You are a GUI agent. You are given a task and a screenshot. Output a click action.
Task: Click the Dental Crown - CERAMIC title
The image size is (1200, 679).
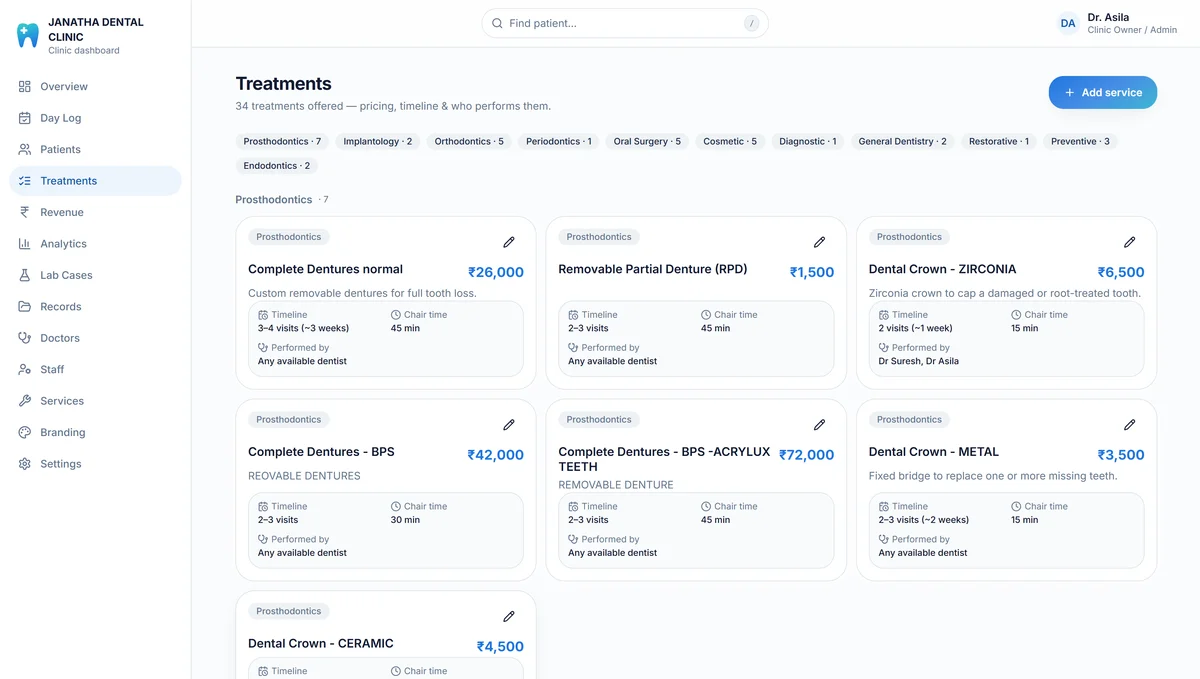click(321, 644)
